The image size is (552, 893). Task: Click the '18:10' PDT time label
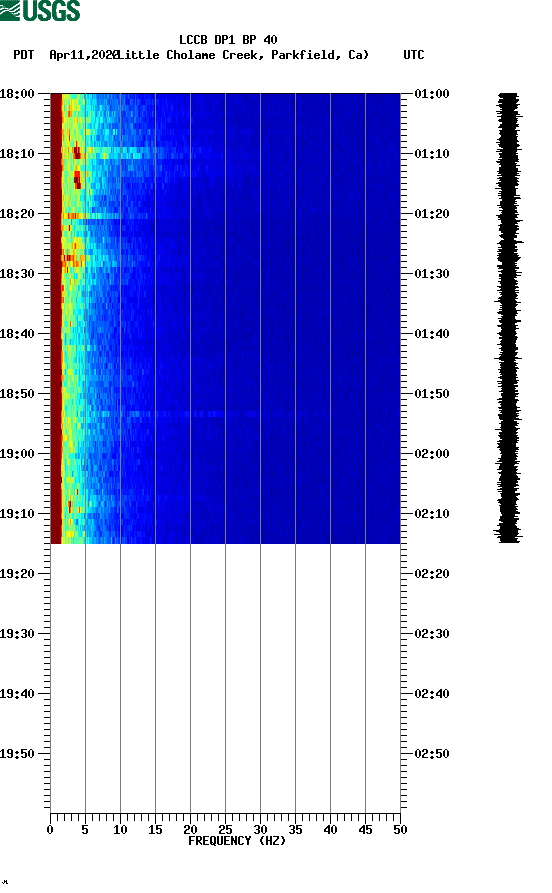(17, 154)
